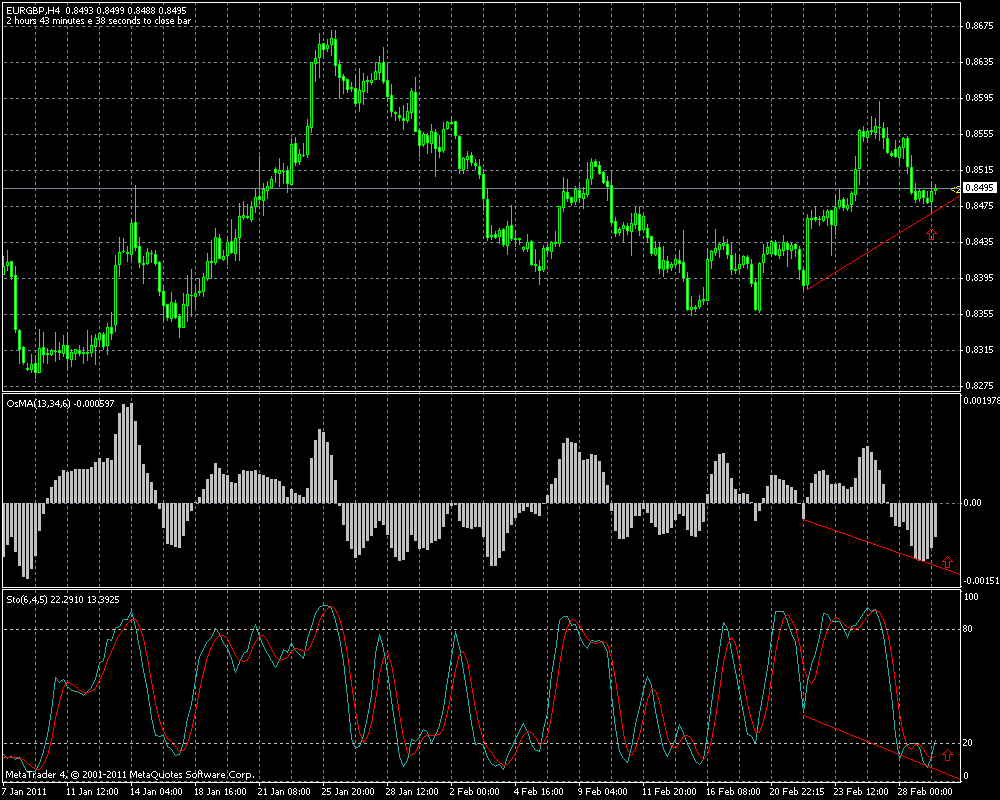Click the '7 Jan 2011' time axis label
This screenshot has height=800, width=1000.
pyautogui.click(x=25, y=792)
